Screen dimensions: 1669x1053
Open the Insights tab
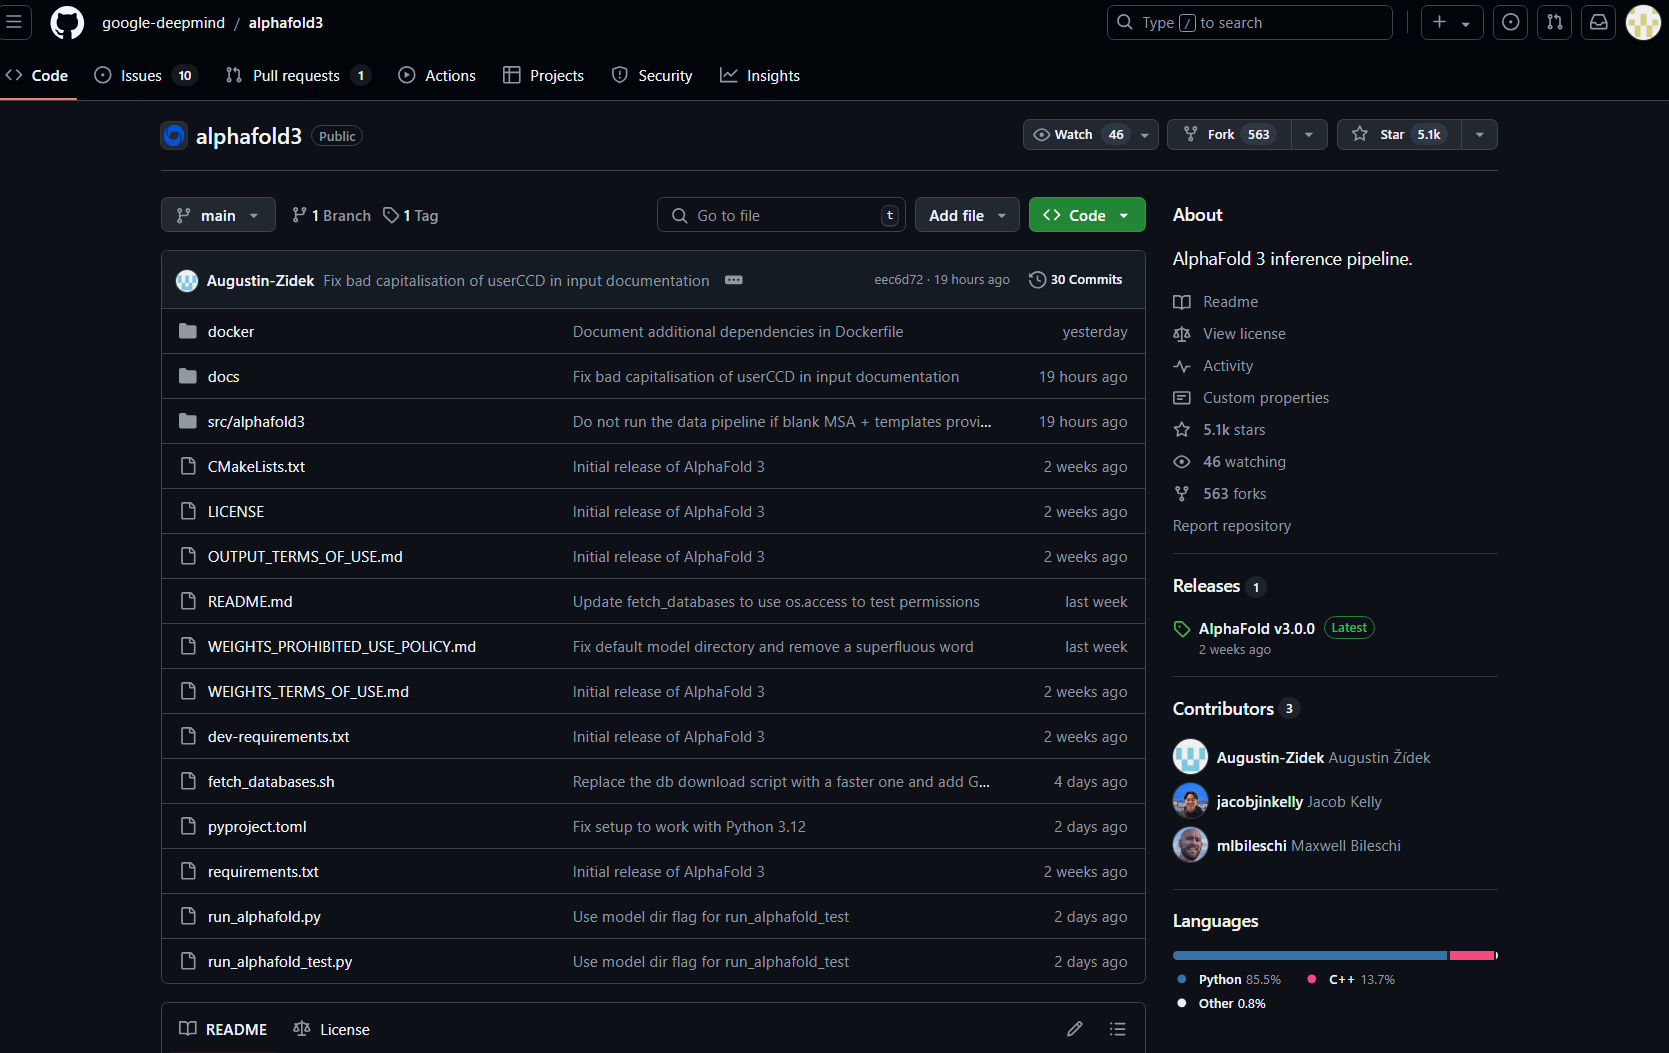point(760,76)
